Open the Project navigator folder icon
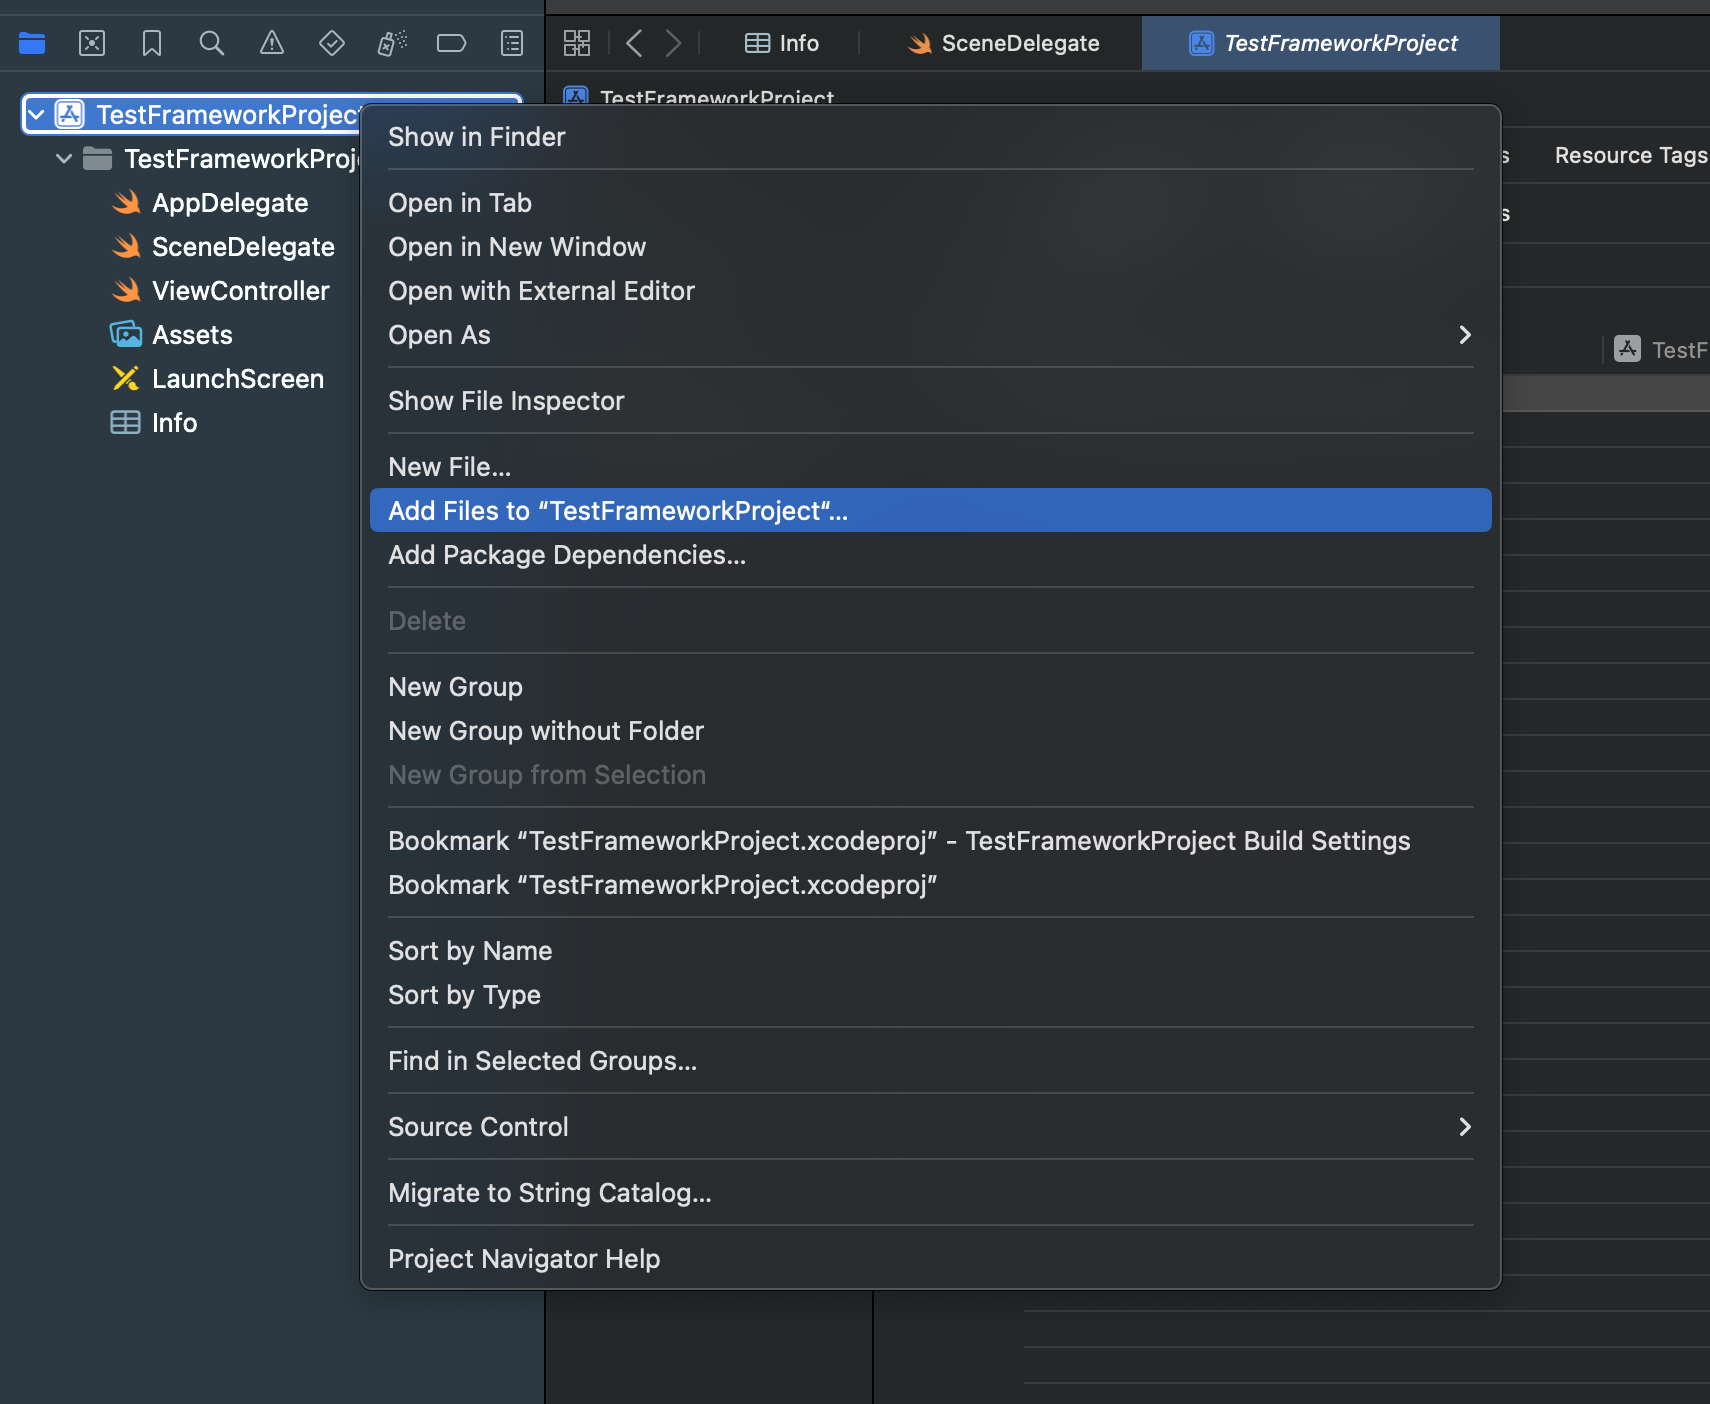The height and width of the screenshot is (1404, 1710). [32, 43]
